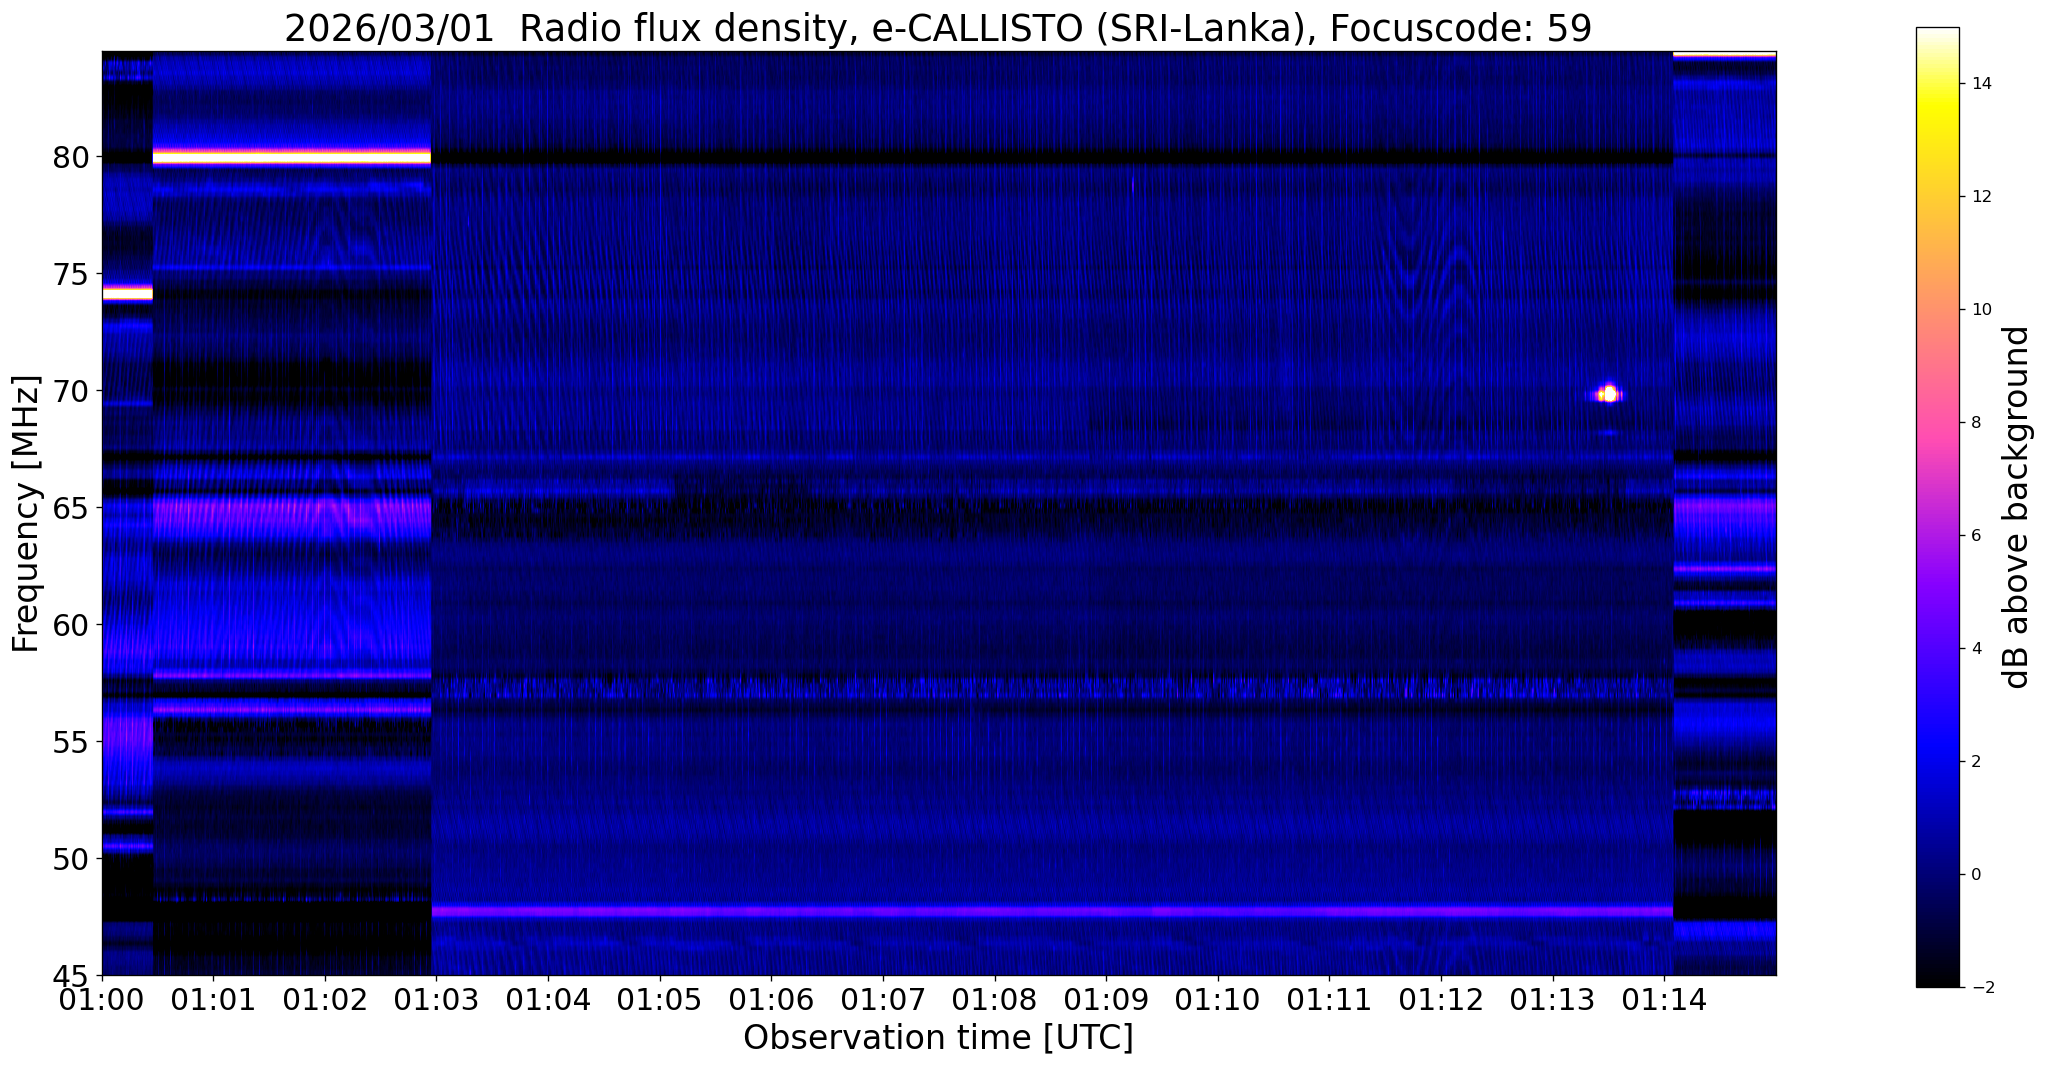The image size is (2047, 1067).
Task: Click the 01:09 time tick label
Action: (1106, 999)
